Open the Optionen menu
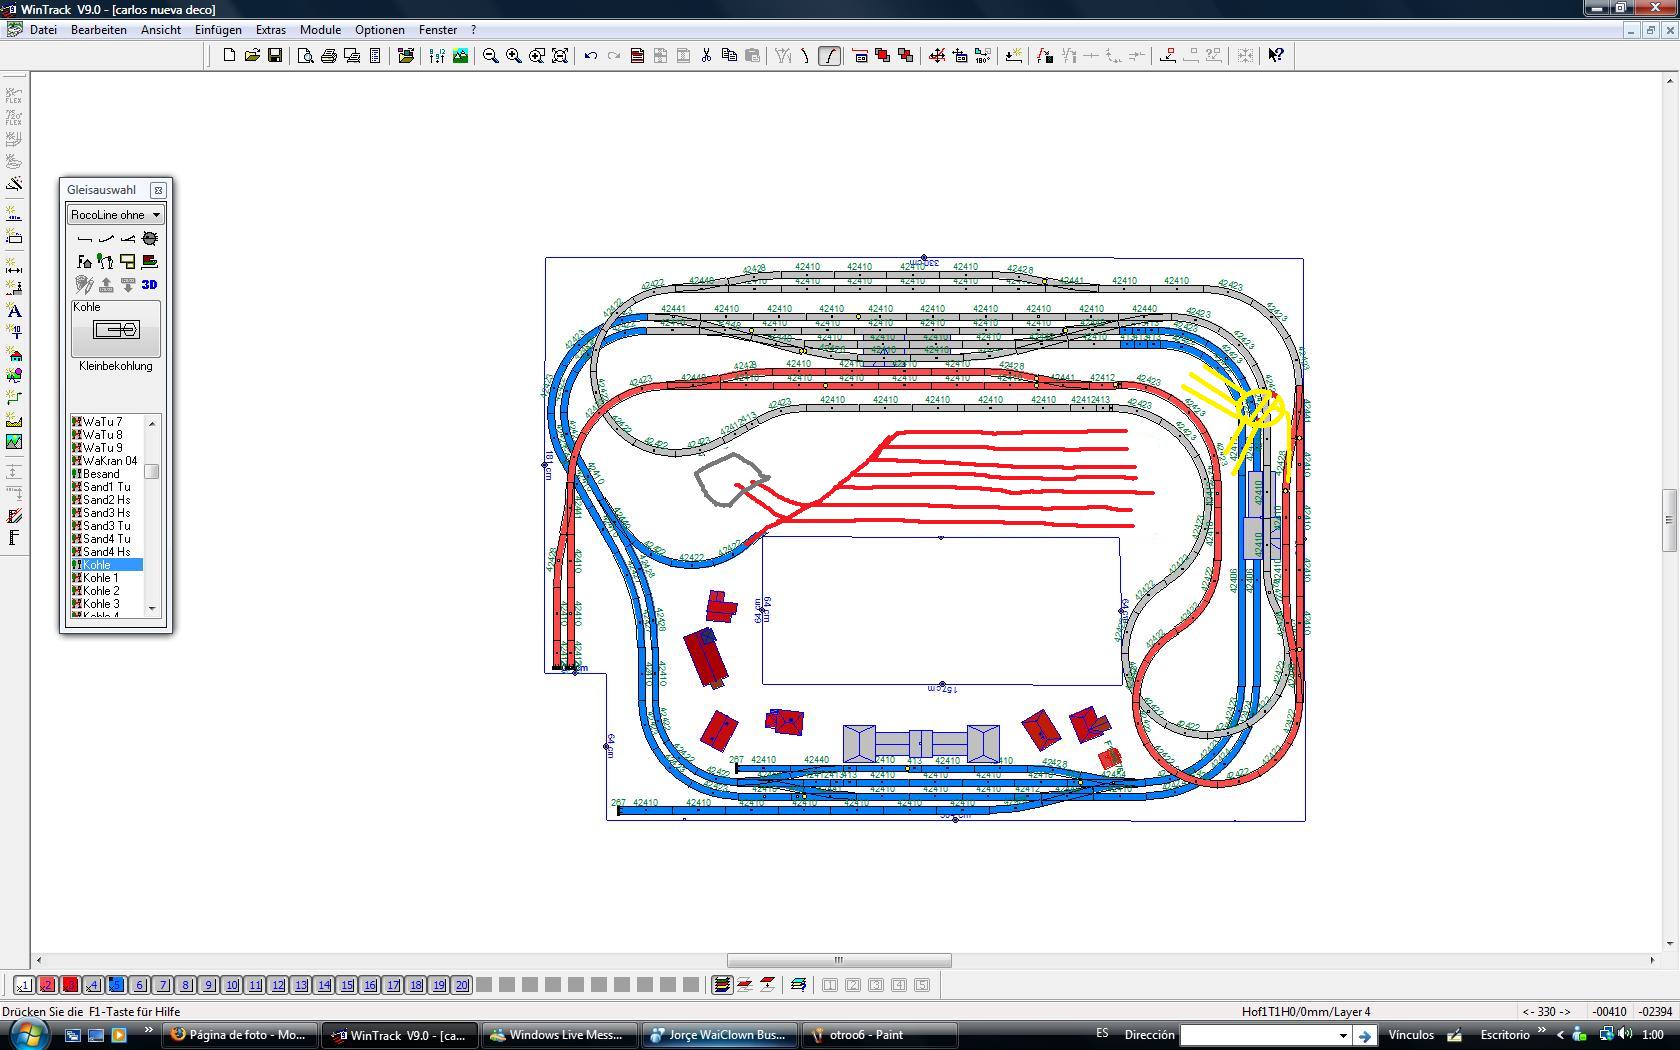Image resolution: width=1680 pixels, height=1050 pixels. (380, 30)
